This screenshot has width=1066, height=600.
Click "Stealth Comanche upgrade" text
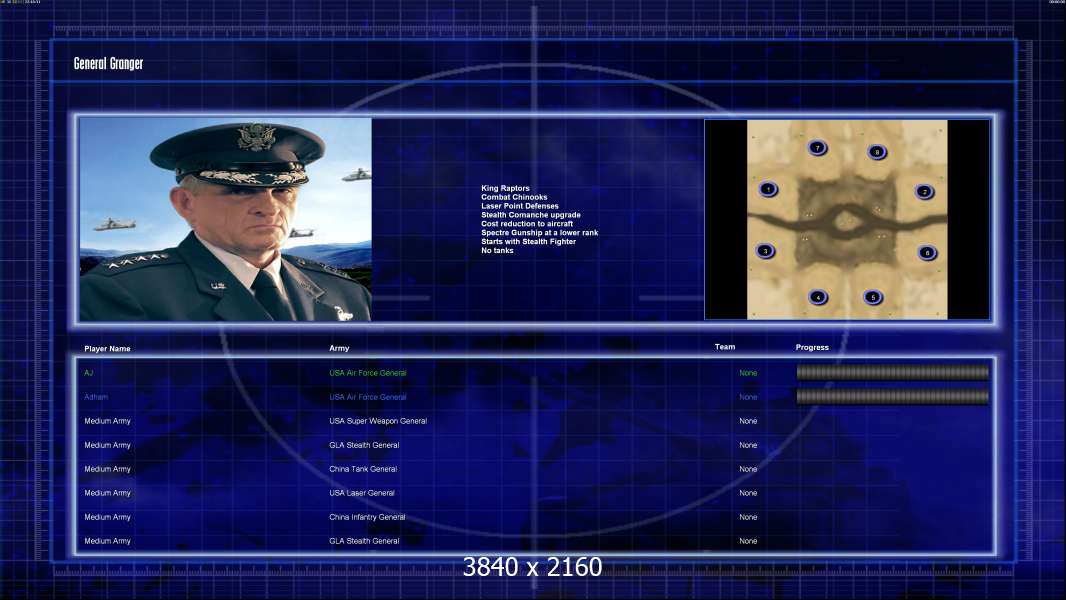point(531,215)
